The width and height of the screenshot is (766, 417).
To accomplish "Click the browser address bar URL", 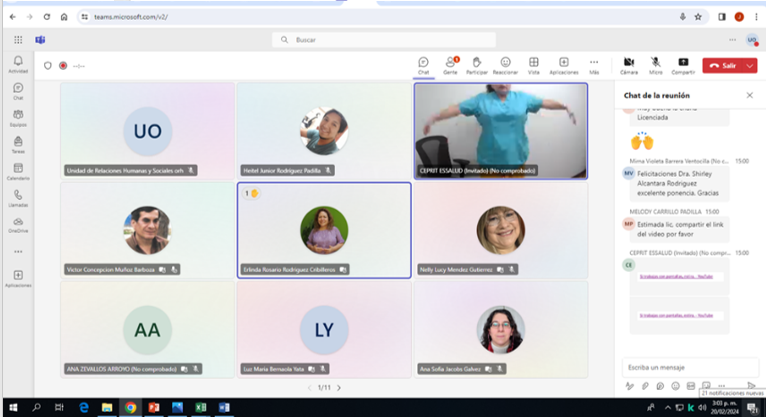I will coord(131,17).
